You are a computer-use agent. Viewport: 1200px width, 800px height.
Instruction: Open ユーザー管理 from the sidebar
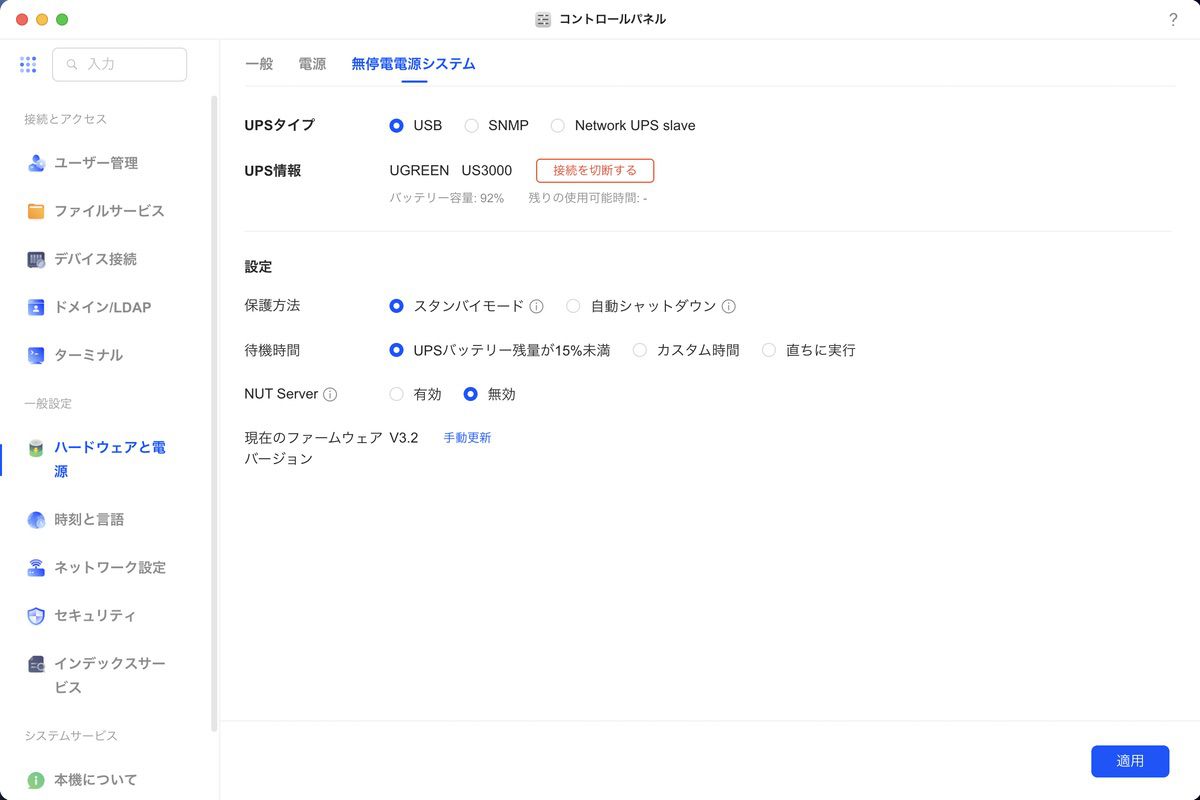pyautogui.click(x=95, y=163)
